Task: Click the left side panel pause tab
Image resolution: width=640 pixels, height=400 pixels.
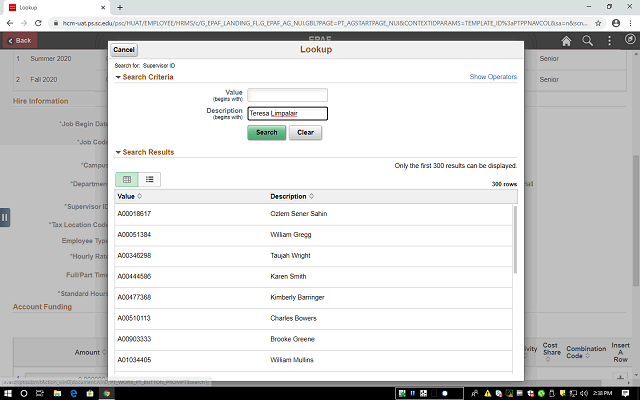Action: (x=4, y=217)
